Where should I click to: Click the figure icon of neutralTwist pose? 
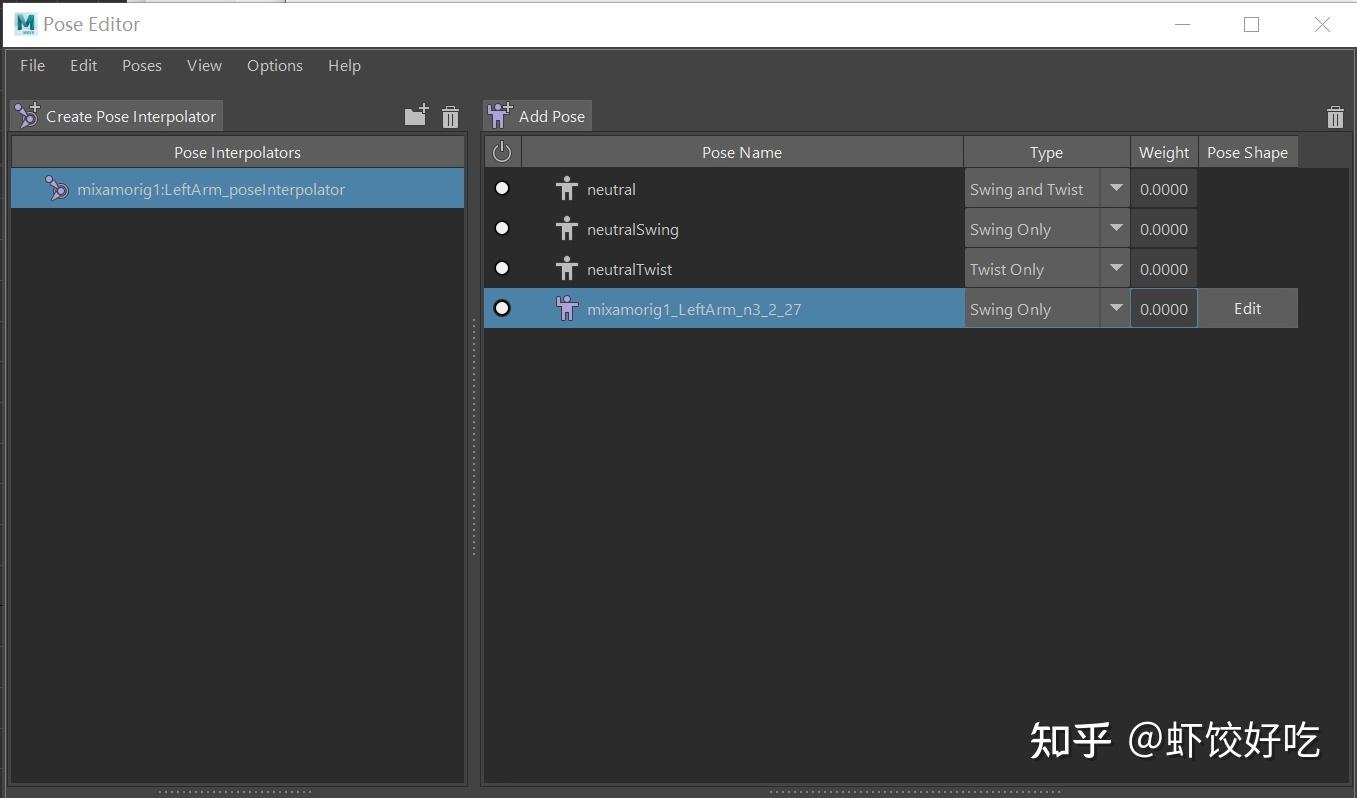click(567, 269)
